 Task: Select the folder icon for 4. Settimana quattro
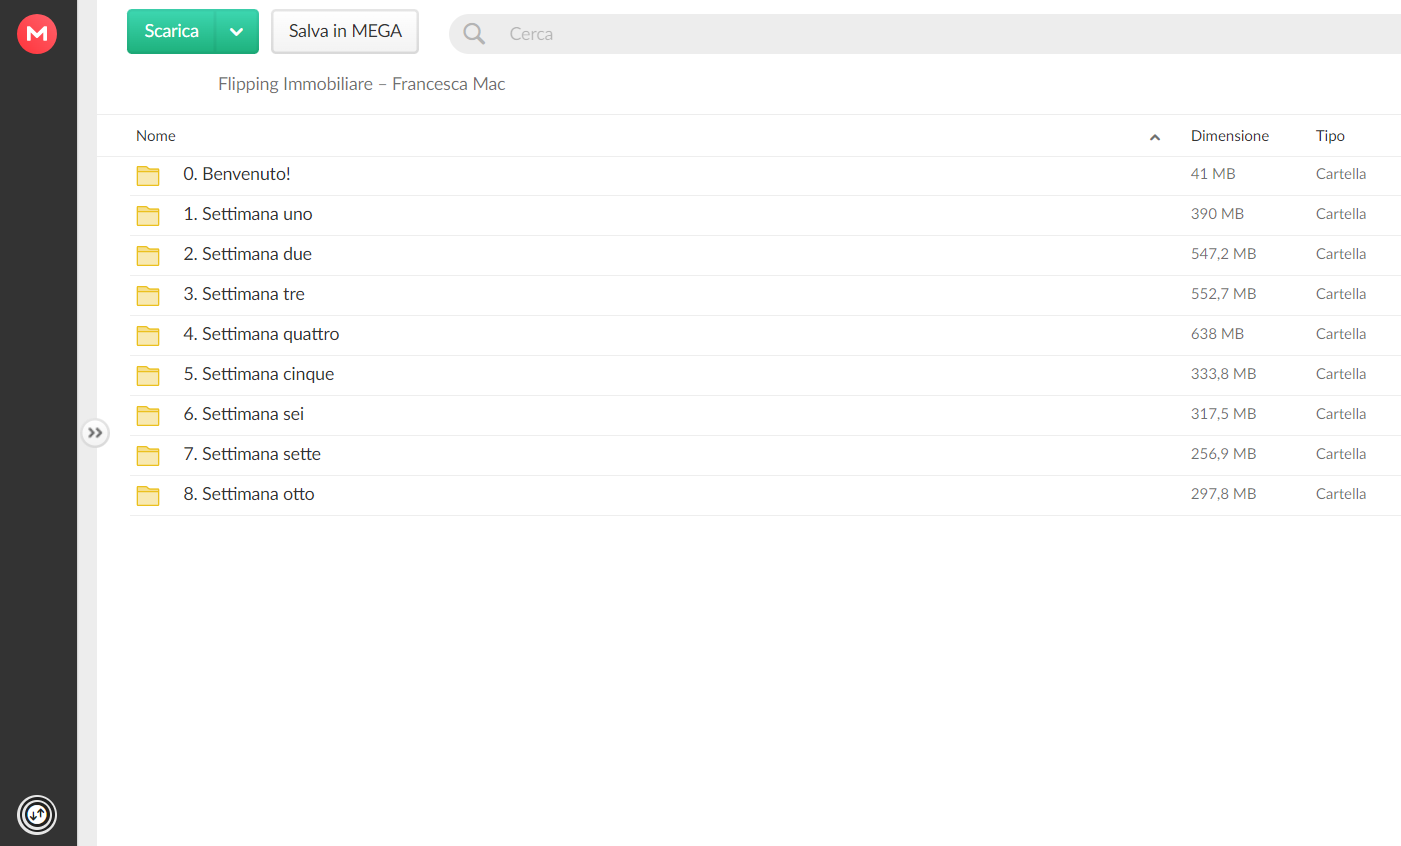click(x=148, y=335)
